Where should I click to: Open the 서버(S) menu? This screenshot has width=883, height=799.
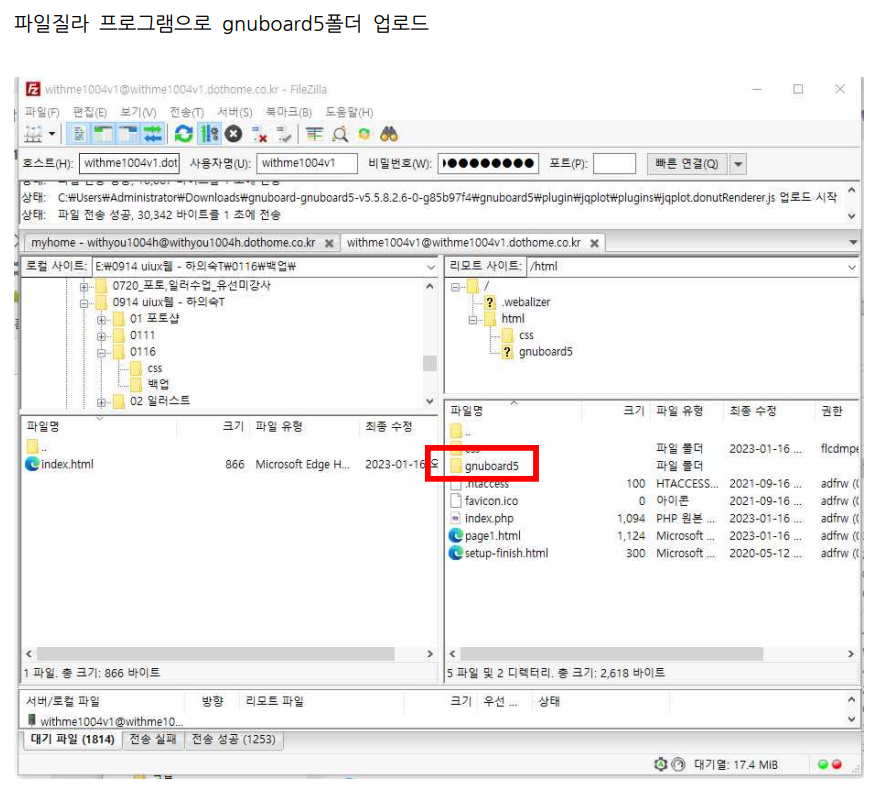pos(235,112)
